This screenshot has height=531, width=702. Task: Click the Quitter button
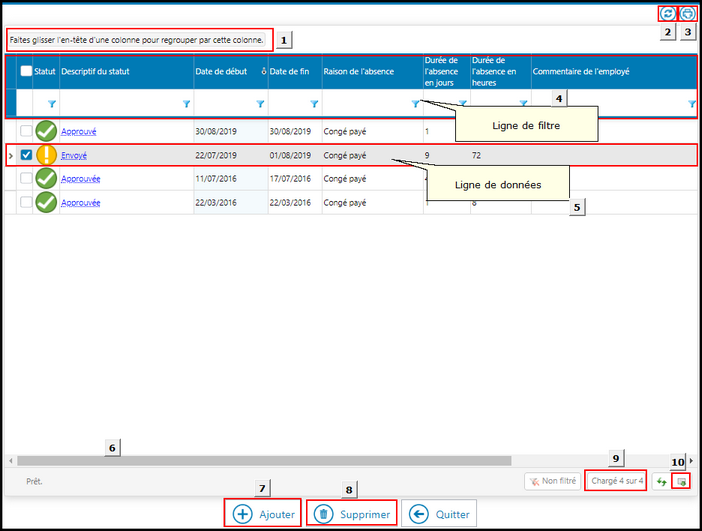click(438, 514)
